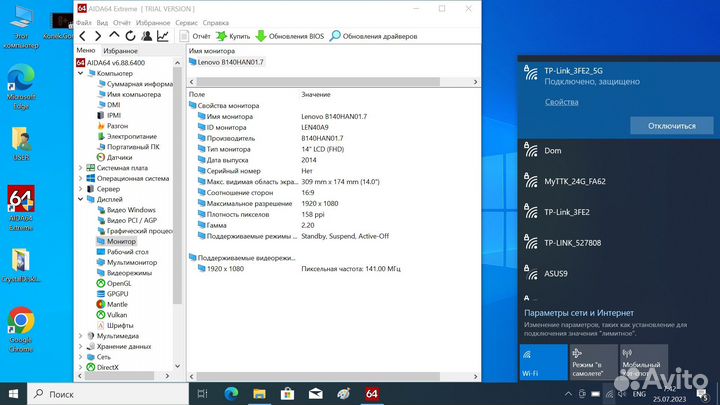Go up one level with the up arrow
The image size is (720, 405).
pos(114,36)
